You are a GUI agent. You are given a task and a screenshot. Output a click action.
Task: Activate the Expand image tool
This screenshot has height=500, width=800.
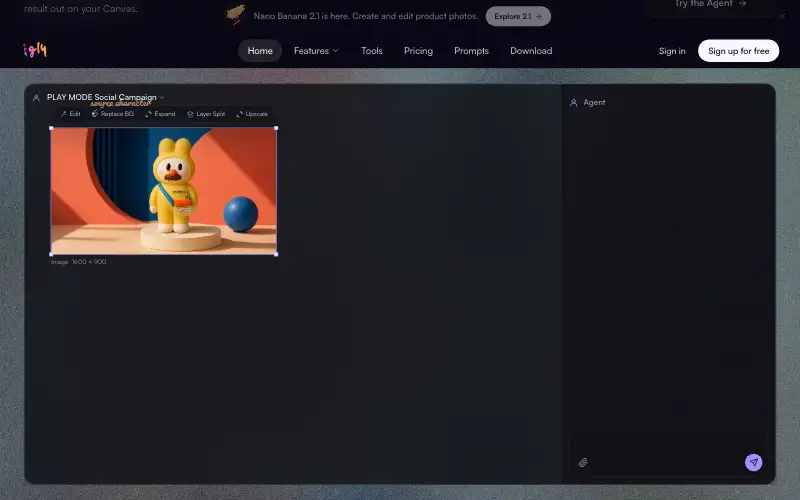(160, 114)
